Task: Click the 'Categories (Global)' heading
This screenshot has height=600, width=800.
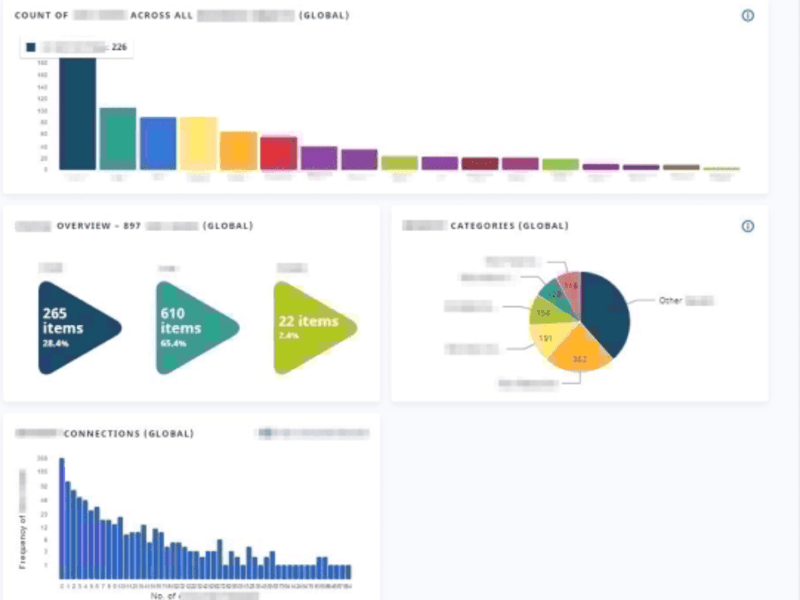Action: (509, 226)
